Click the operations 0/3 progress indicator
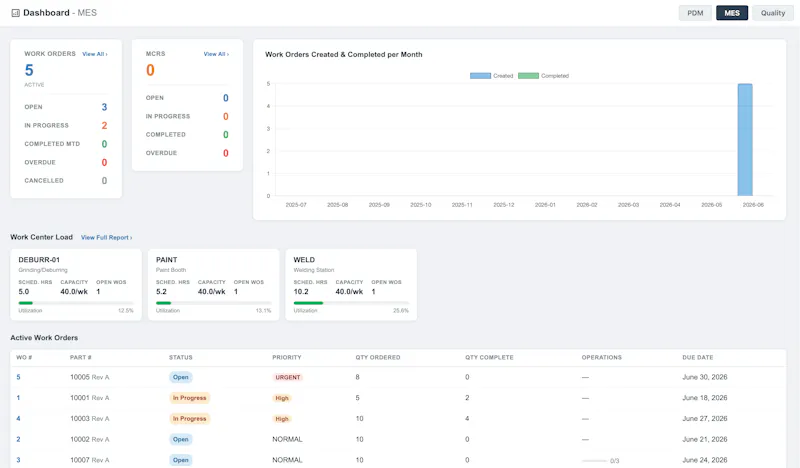The width and height of the screenshot is (800, 468). tap(601, 460)
